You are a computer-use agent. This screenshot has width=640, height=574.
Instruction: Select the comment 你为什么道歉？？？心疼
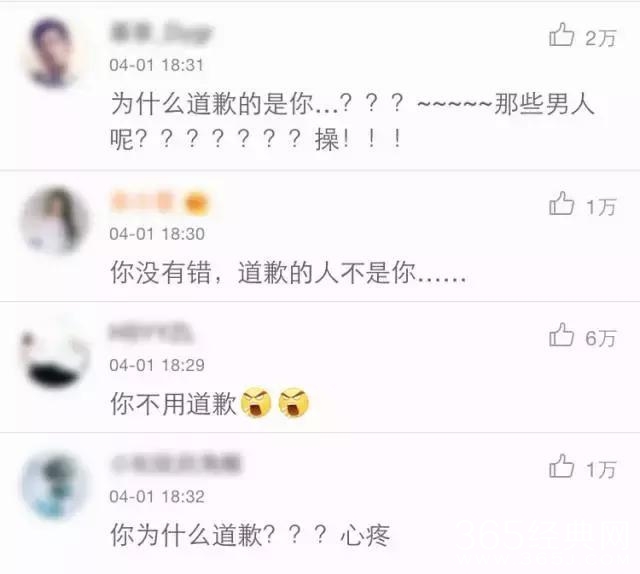pos(250,535)
